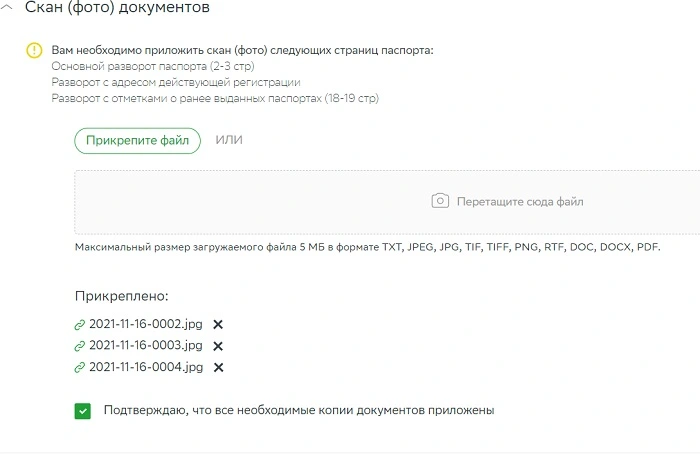Click the Максимальный размер загружаемого файла hint text
This screenshot has width=700, height=454.
[367, 247]
